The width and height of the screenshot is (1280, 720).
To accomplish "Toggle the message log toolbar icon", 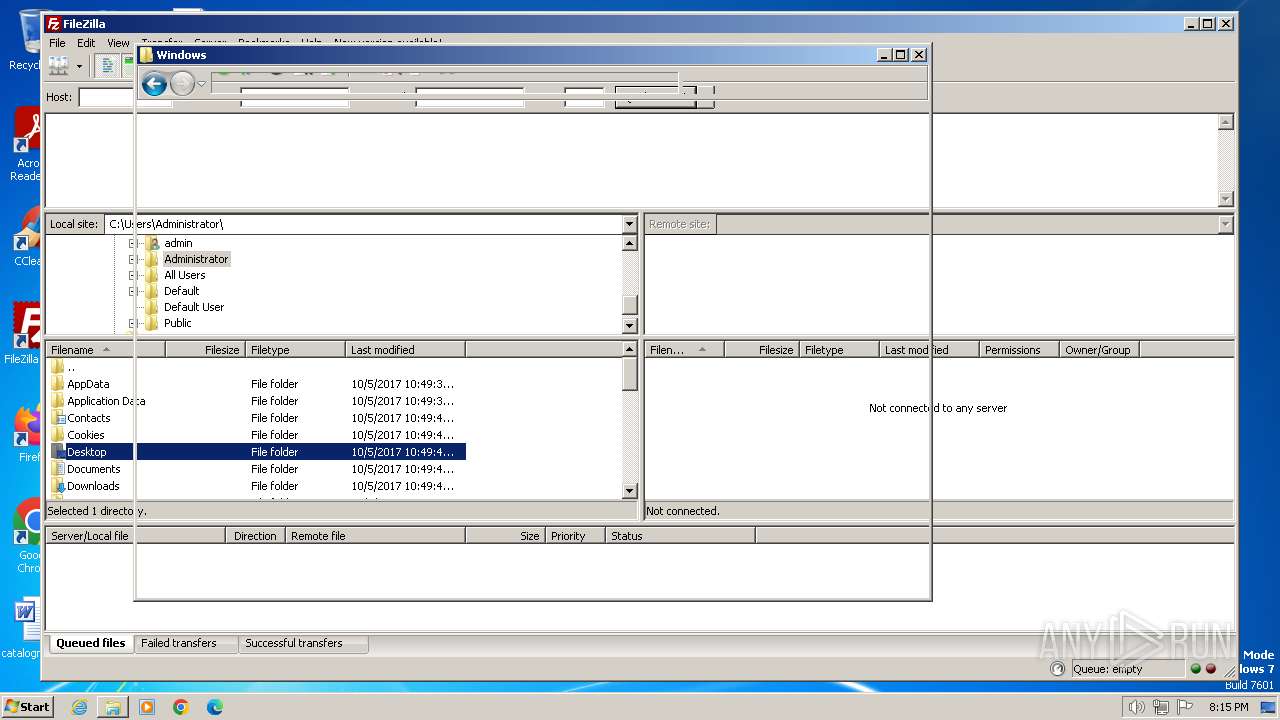I will pyautogui.click(x=107, y=66).
